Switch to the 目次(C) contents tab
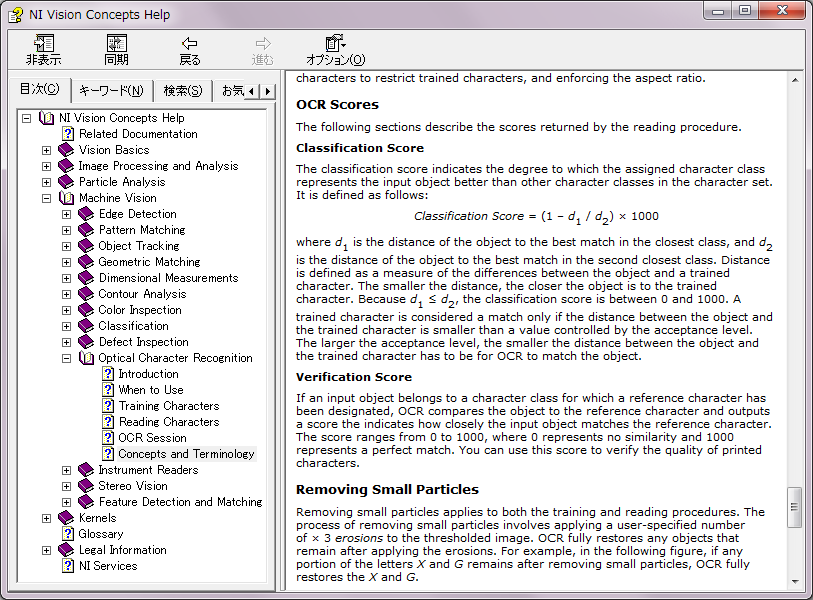The height and width of the screenshot is (600, 813). pyautogui.click(x=40, y=89)
